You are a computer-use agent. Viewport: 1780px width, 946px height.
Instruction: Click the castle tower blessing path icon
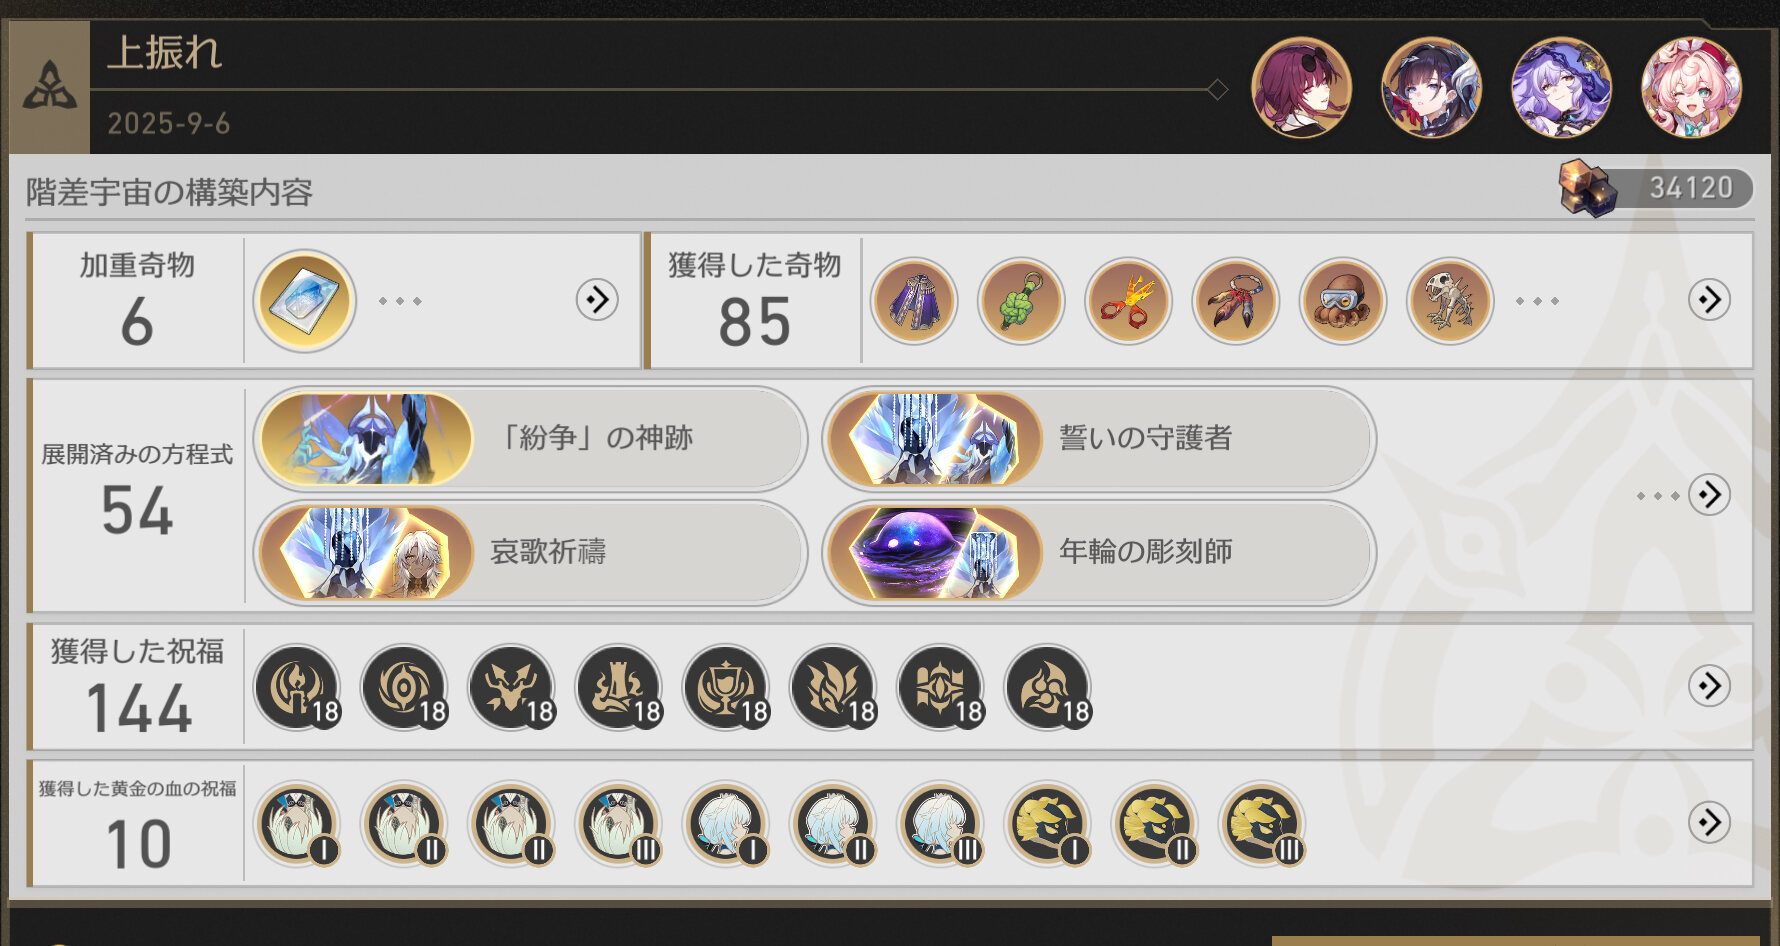coord(619,687)
